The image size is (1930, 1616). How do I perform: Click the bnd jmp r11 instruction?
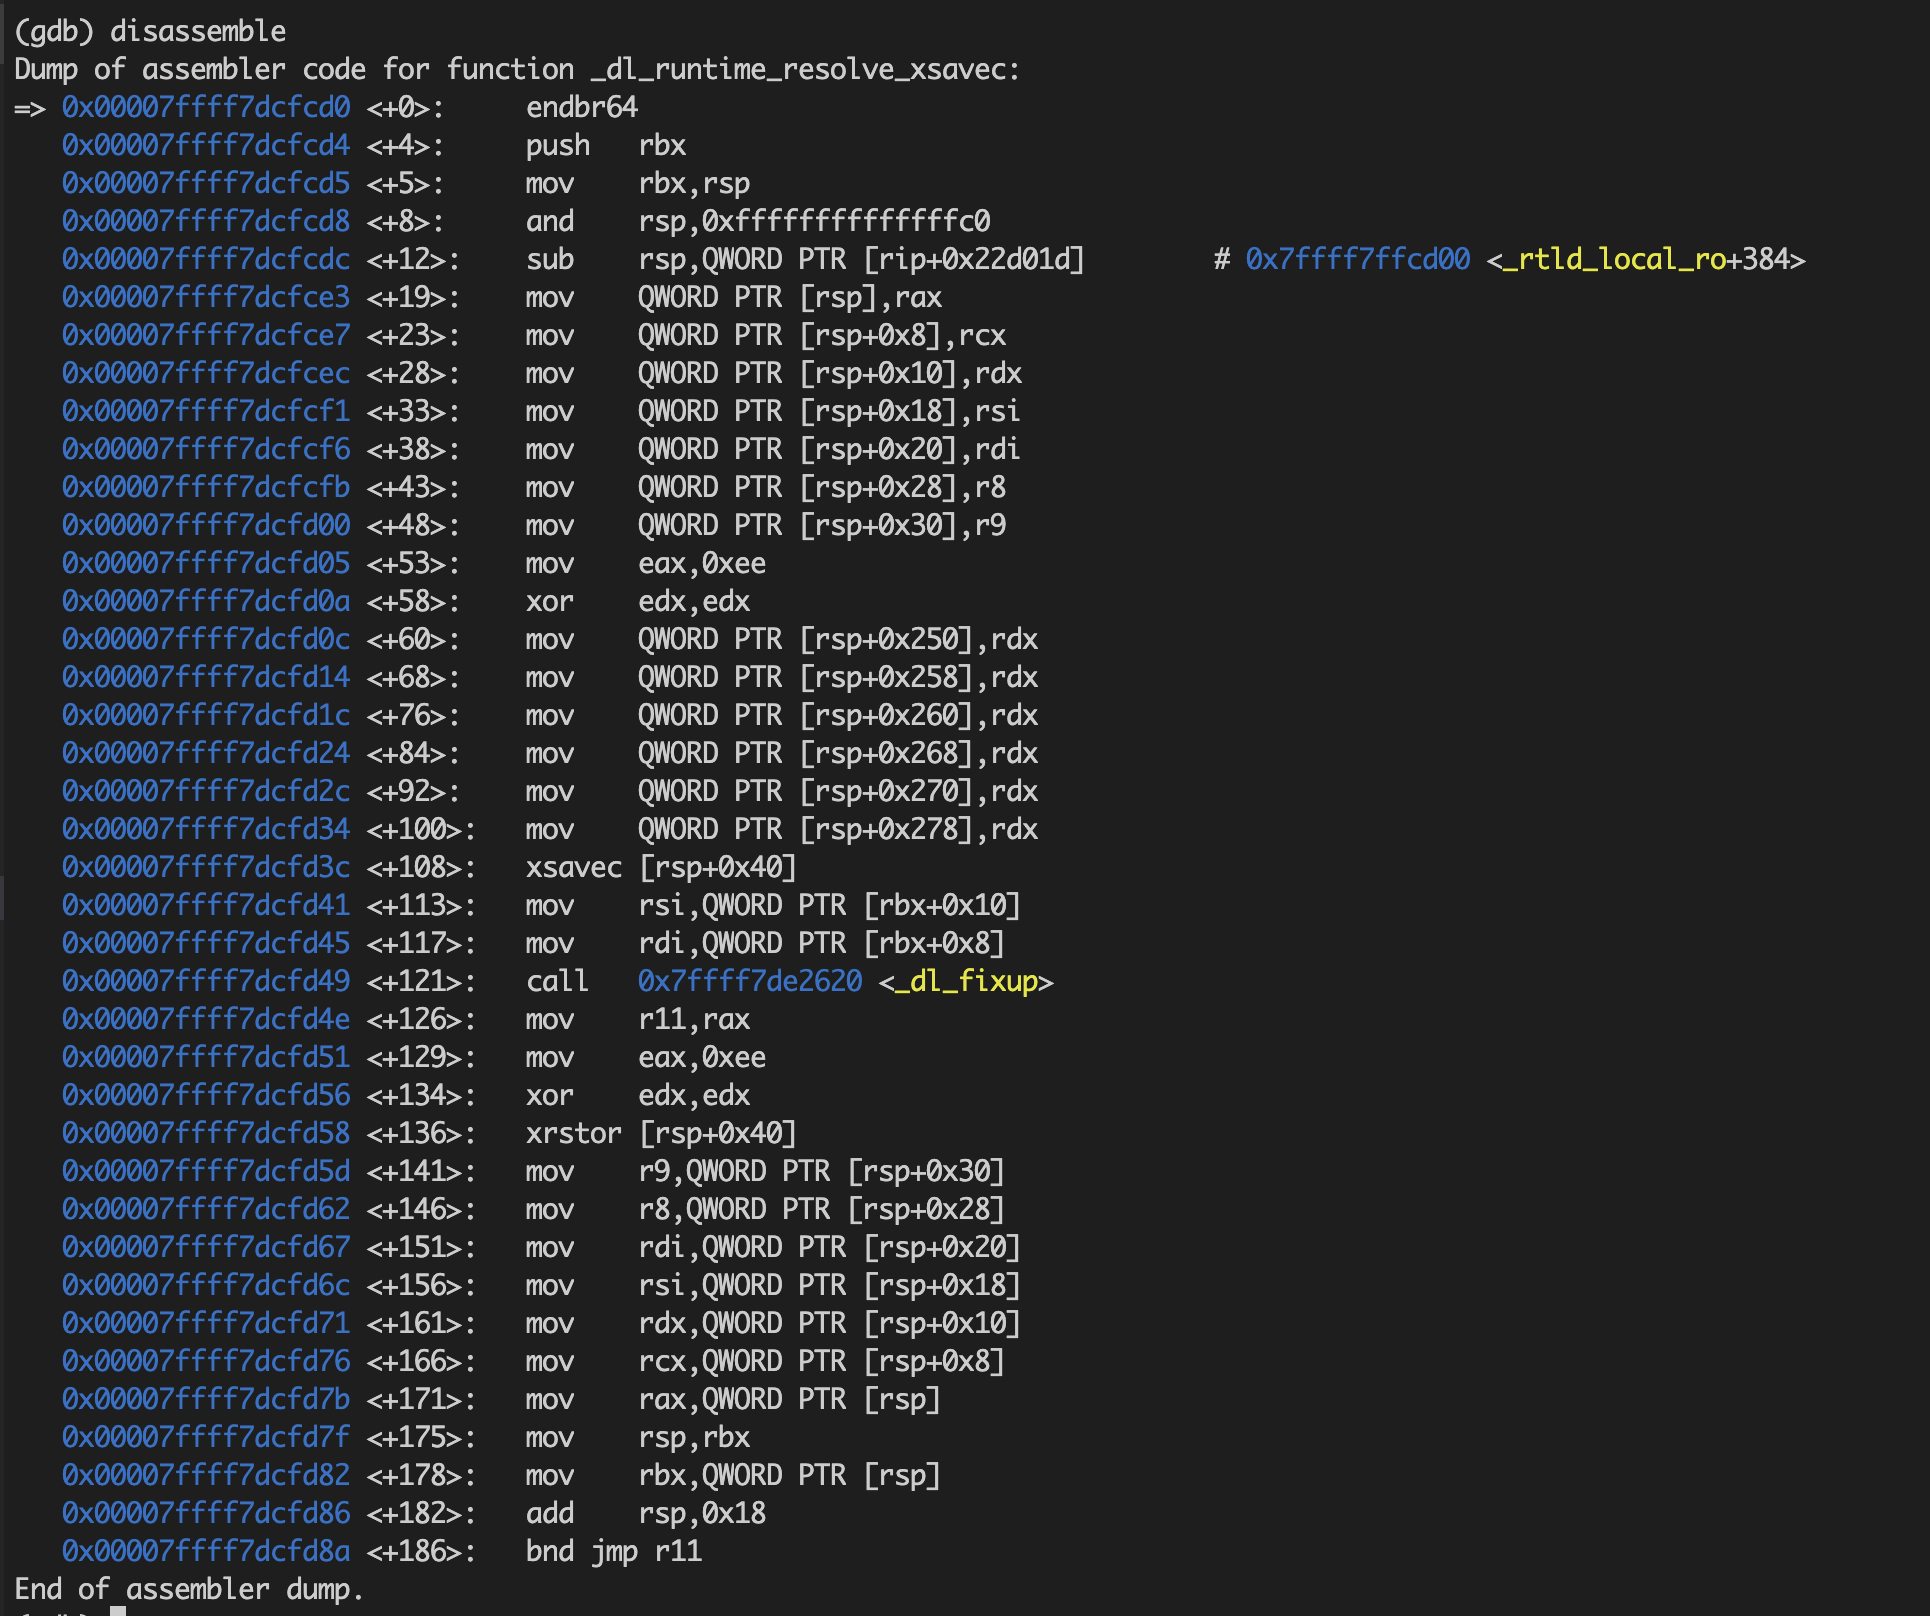click(x=613, y=1551)
